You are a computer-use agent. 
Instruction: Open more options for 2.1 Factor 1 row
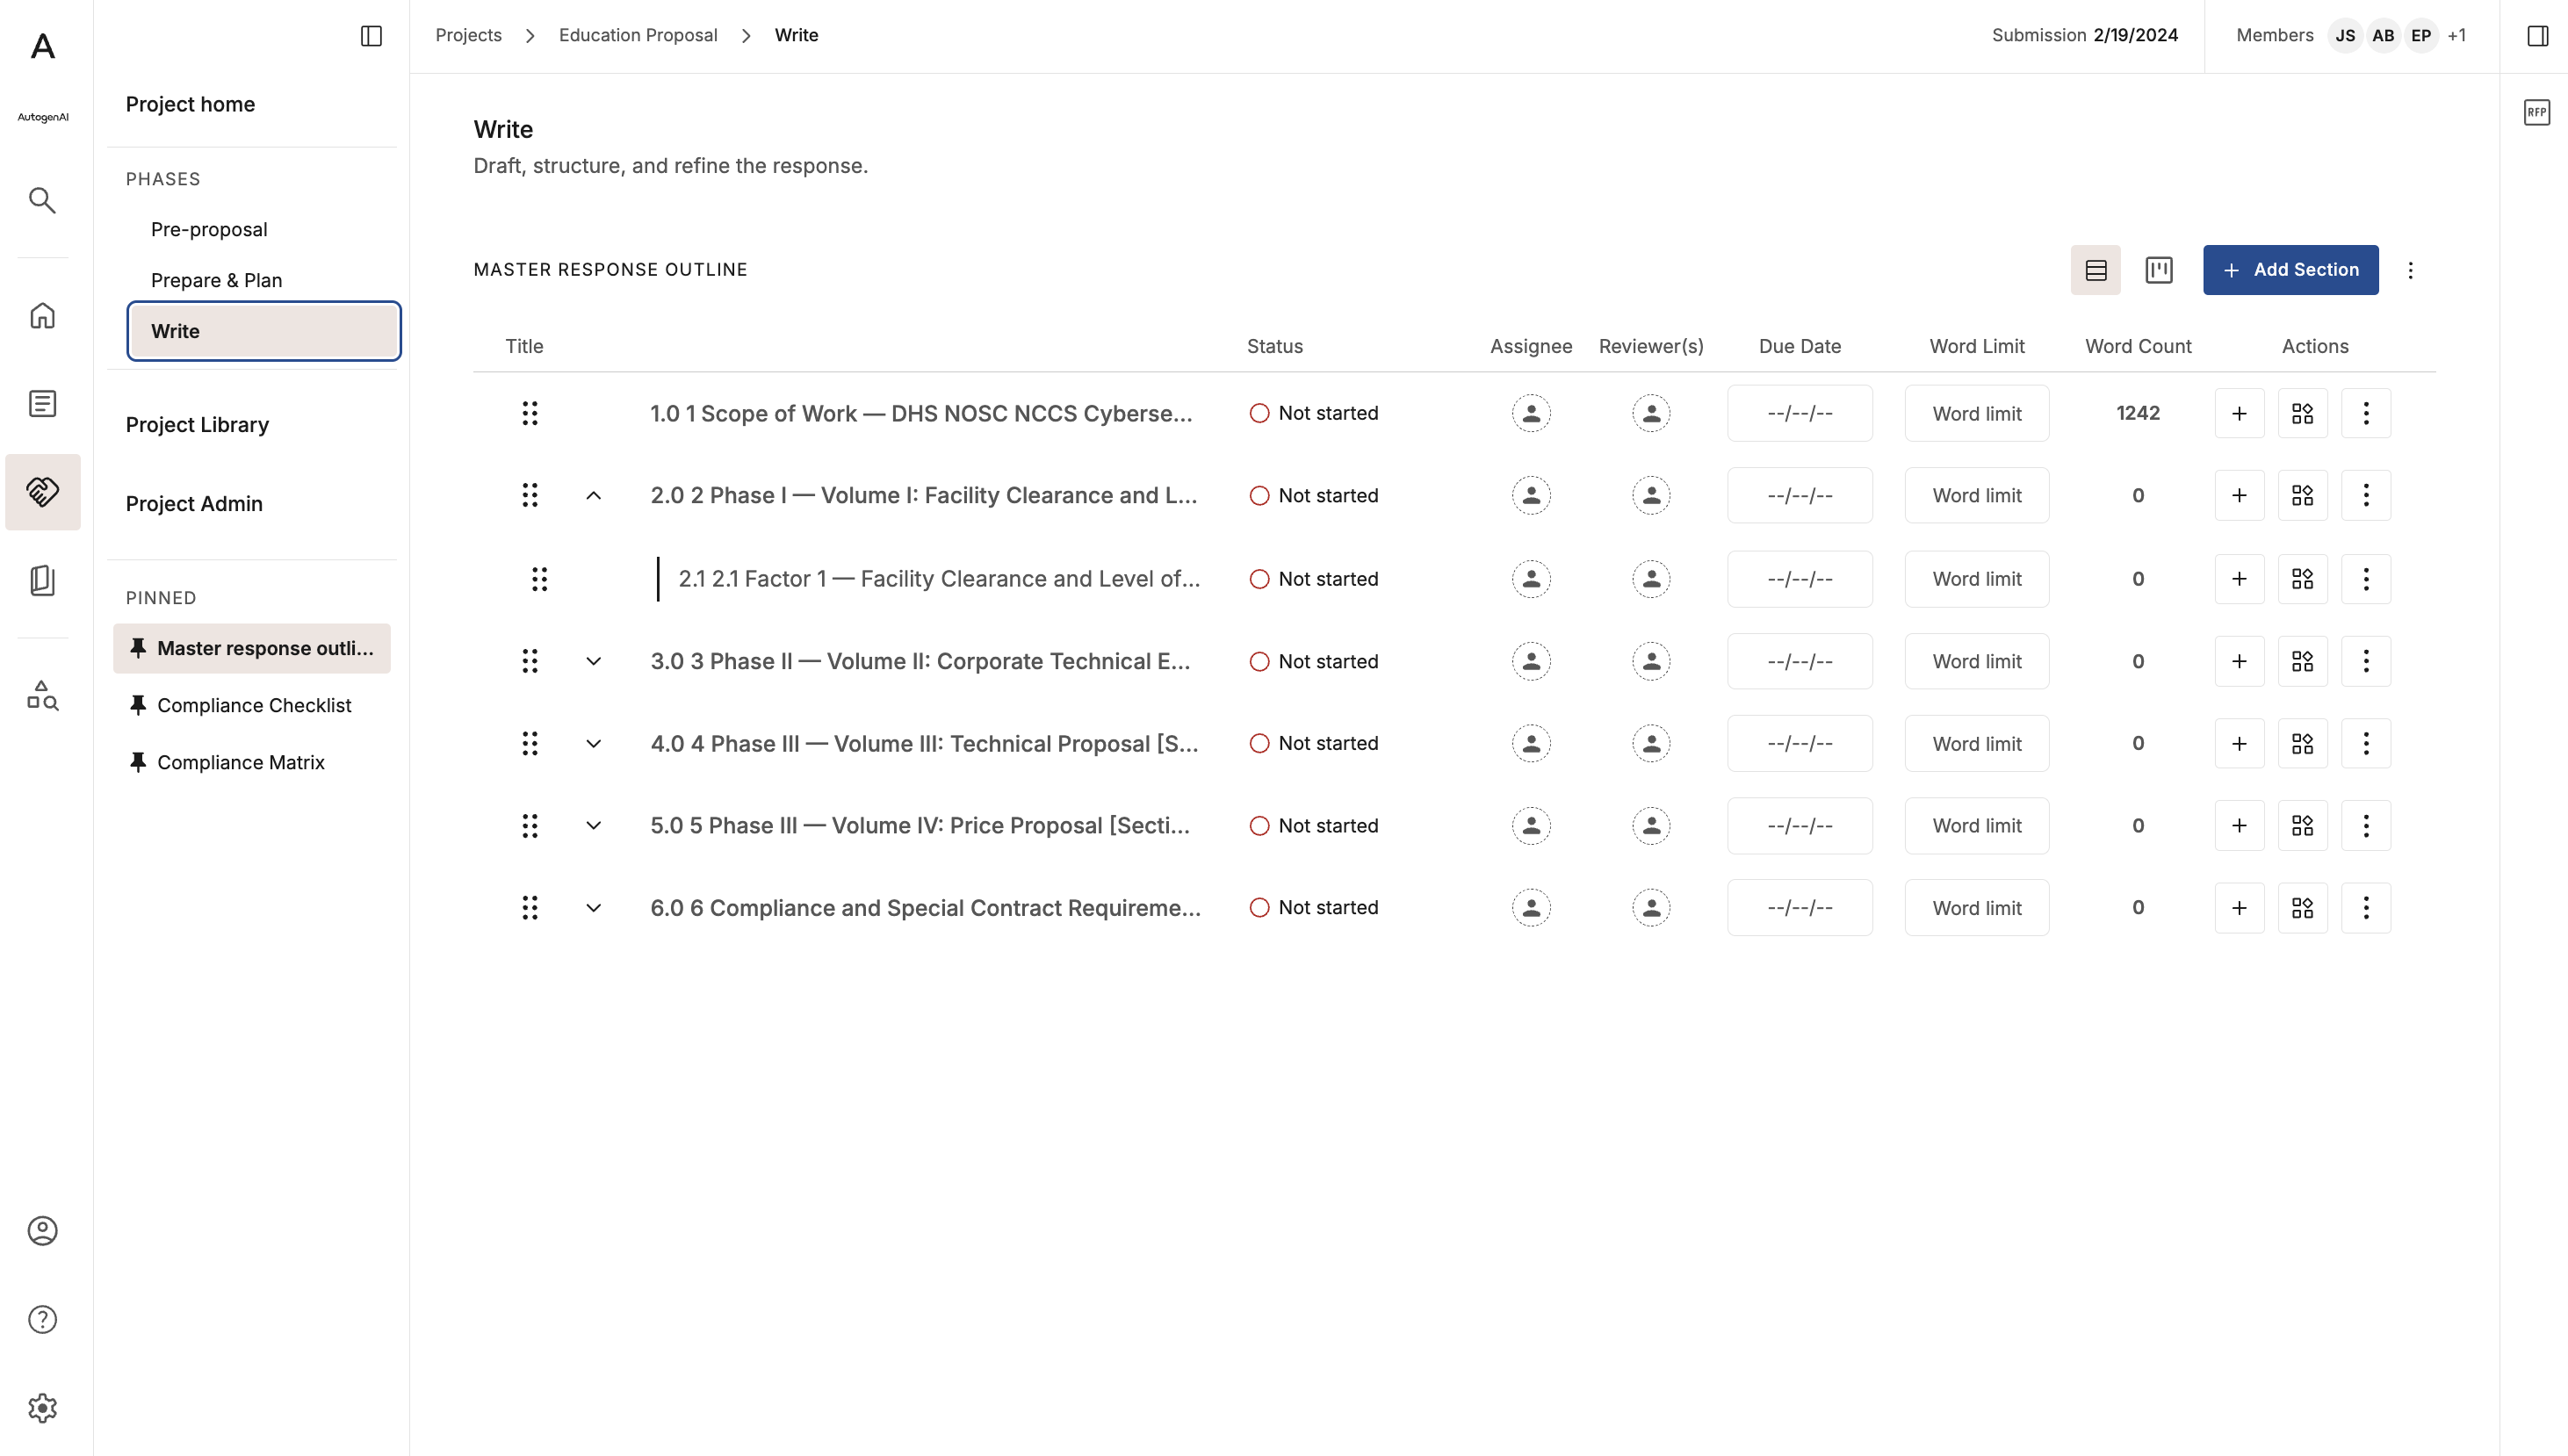pyautogui.click(x=2366, y=579)
